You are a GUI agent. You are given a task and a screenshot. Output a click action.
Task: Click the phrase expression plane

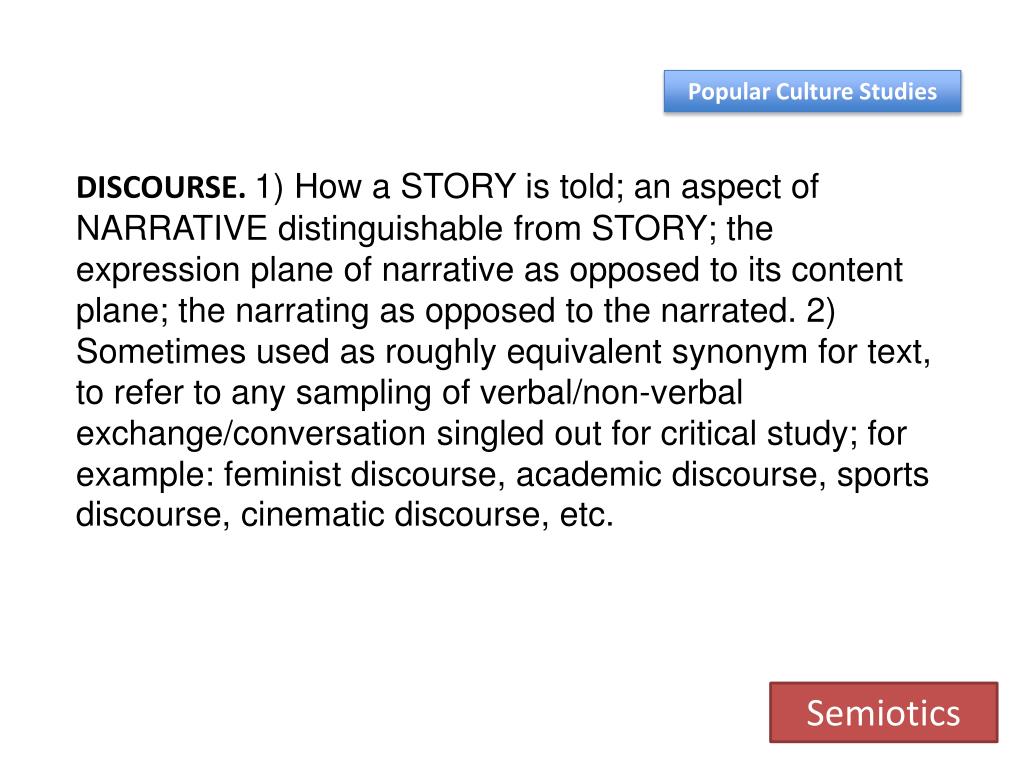[x=206, y=271]
